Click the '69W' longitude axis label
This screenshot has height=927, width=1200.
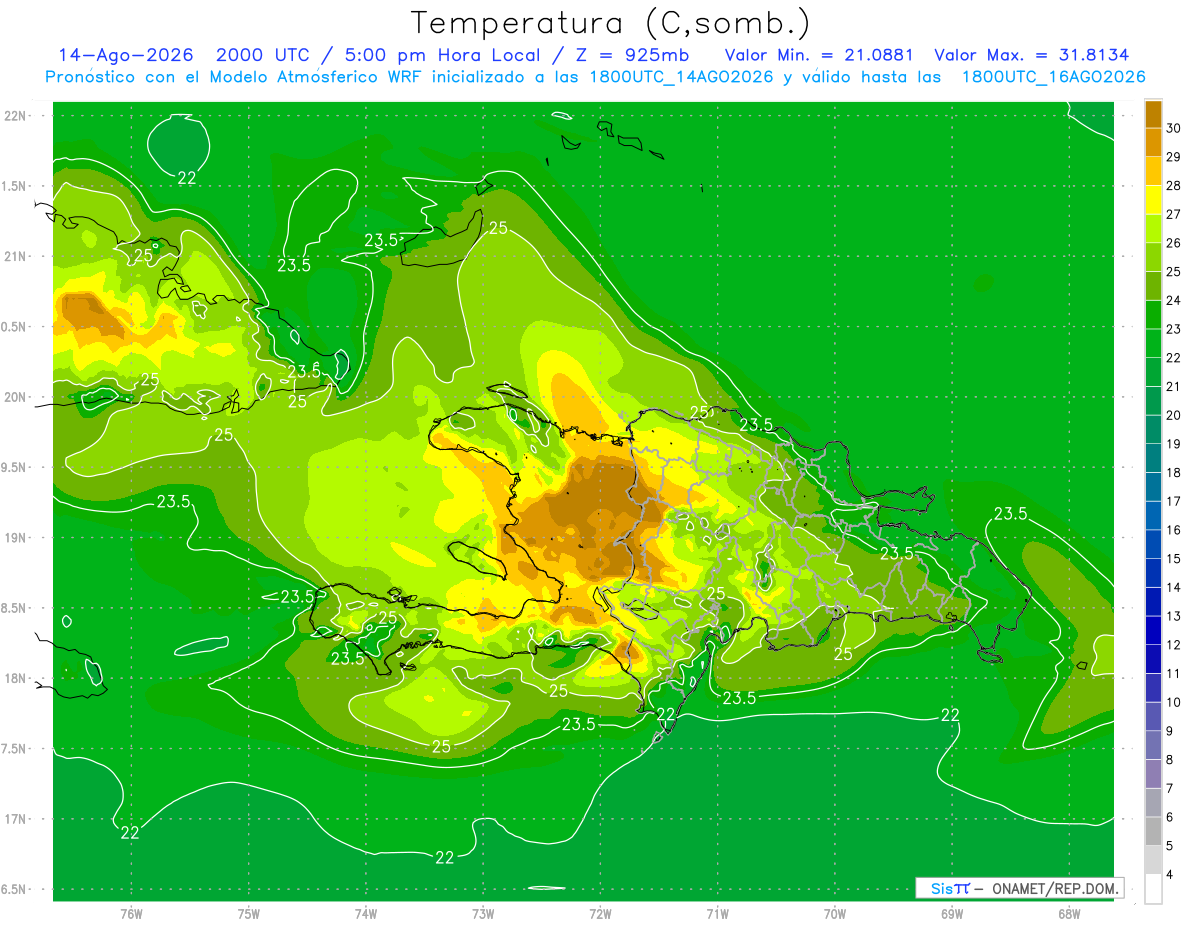[952, 913]
